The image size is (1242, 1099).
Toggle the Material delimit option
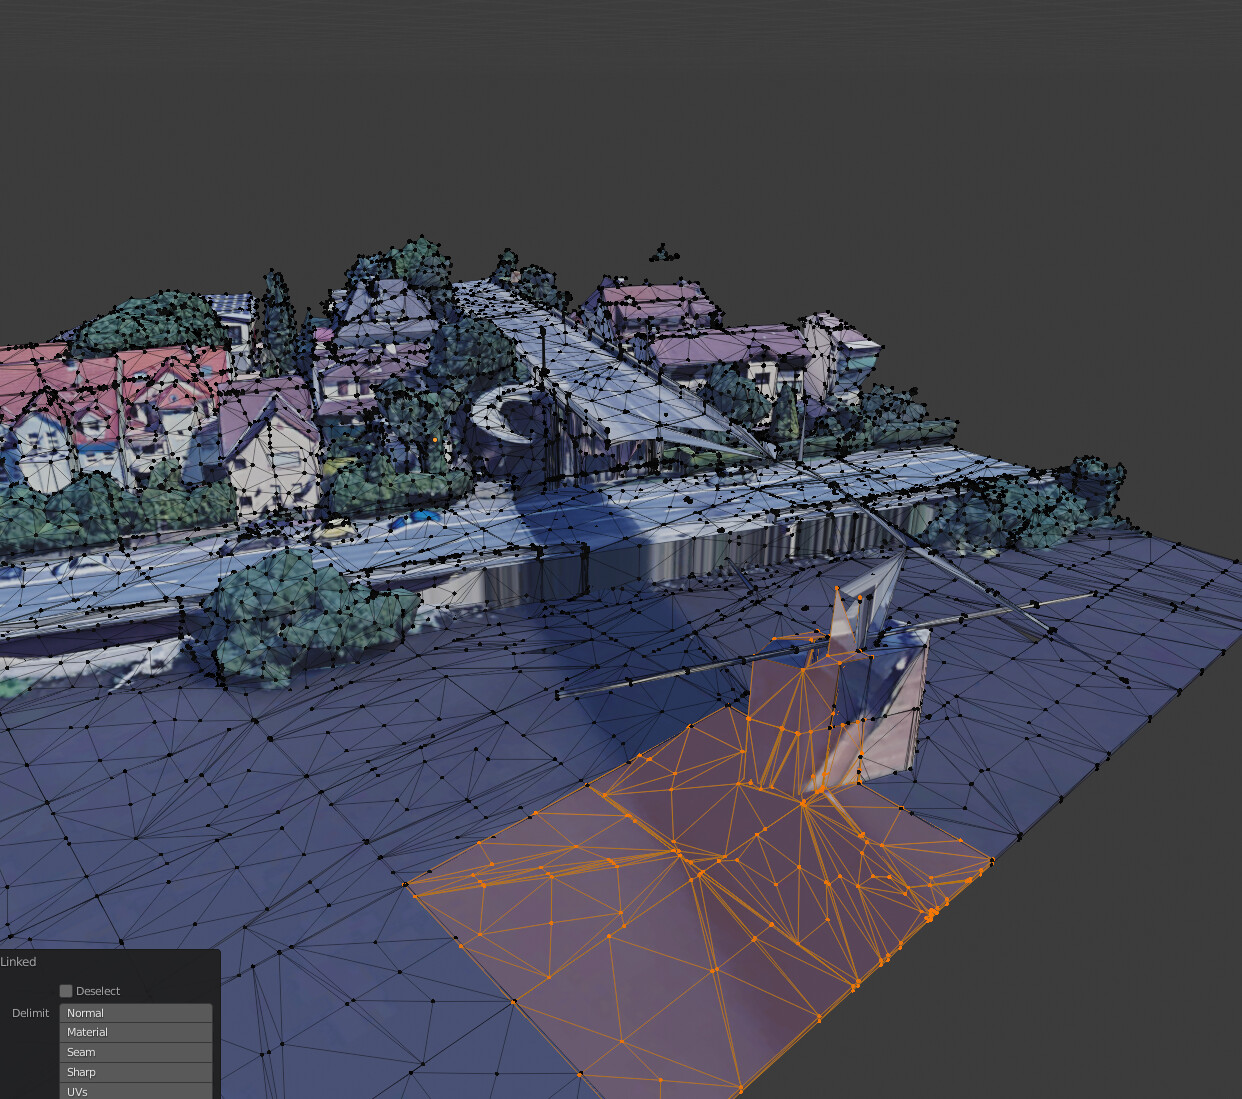tap(136, 1033)
